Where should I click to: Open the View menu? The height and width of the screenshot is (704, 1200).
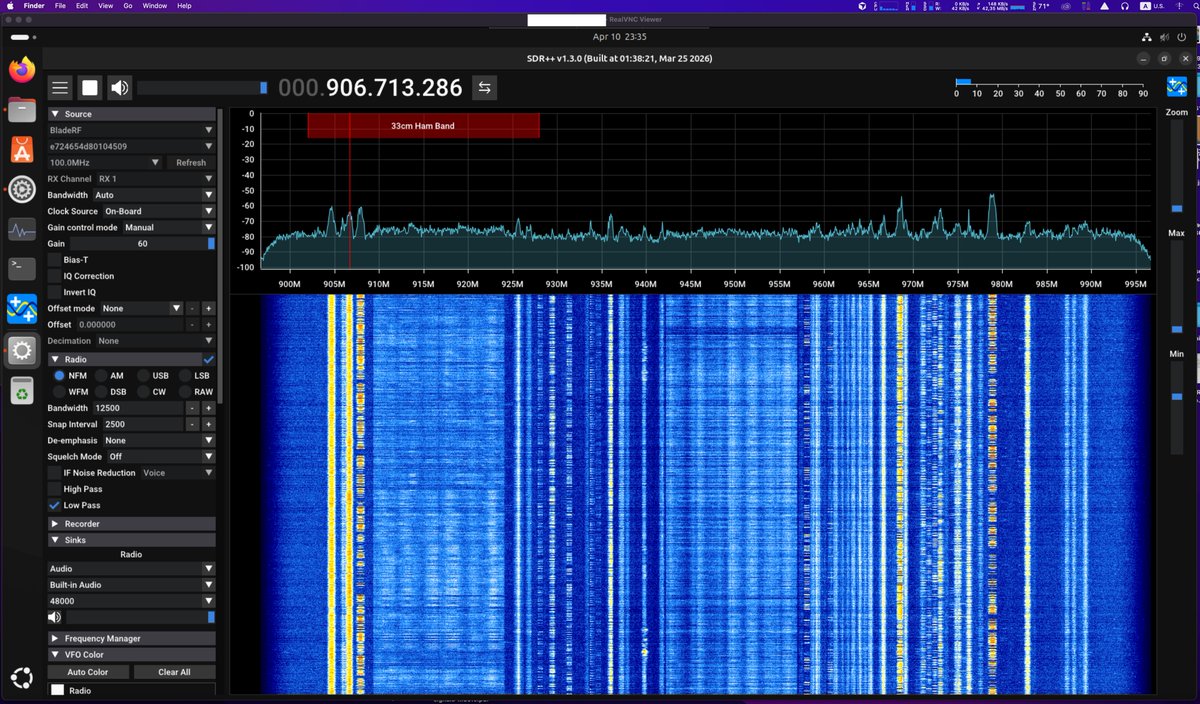105,6
